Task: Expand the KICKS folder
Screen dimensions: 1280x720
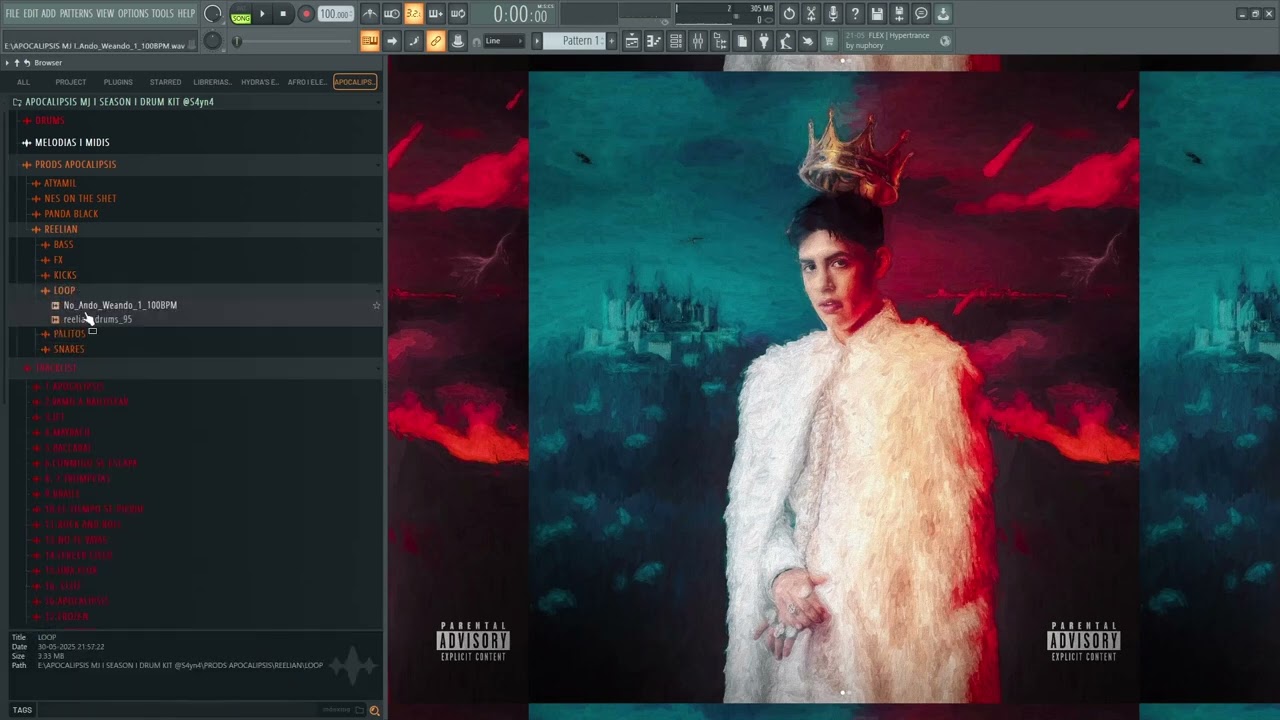Action: coord(65,275)
